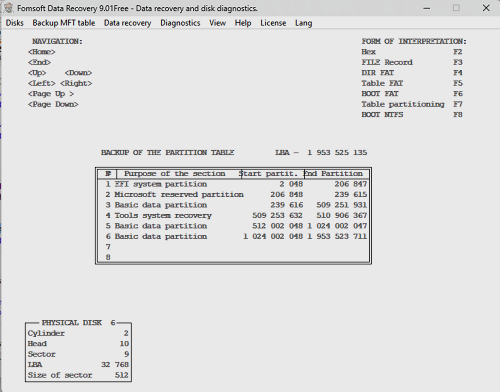Click the Tools system recovery row
The height and width of the screenshot is (392, 500).
[233, 215]
